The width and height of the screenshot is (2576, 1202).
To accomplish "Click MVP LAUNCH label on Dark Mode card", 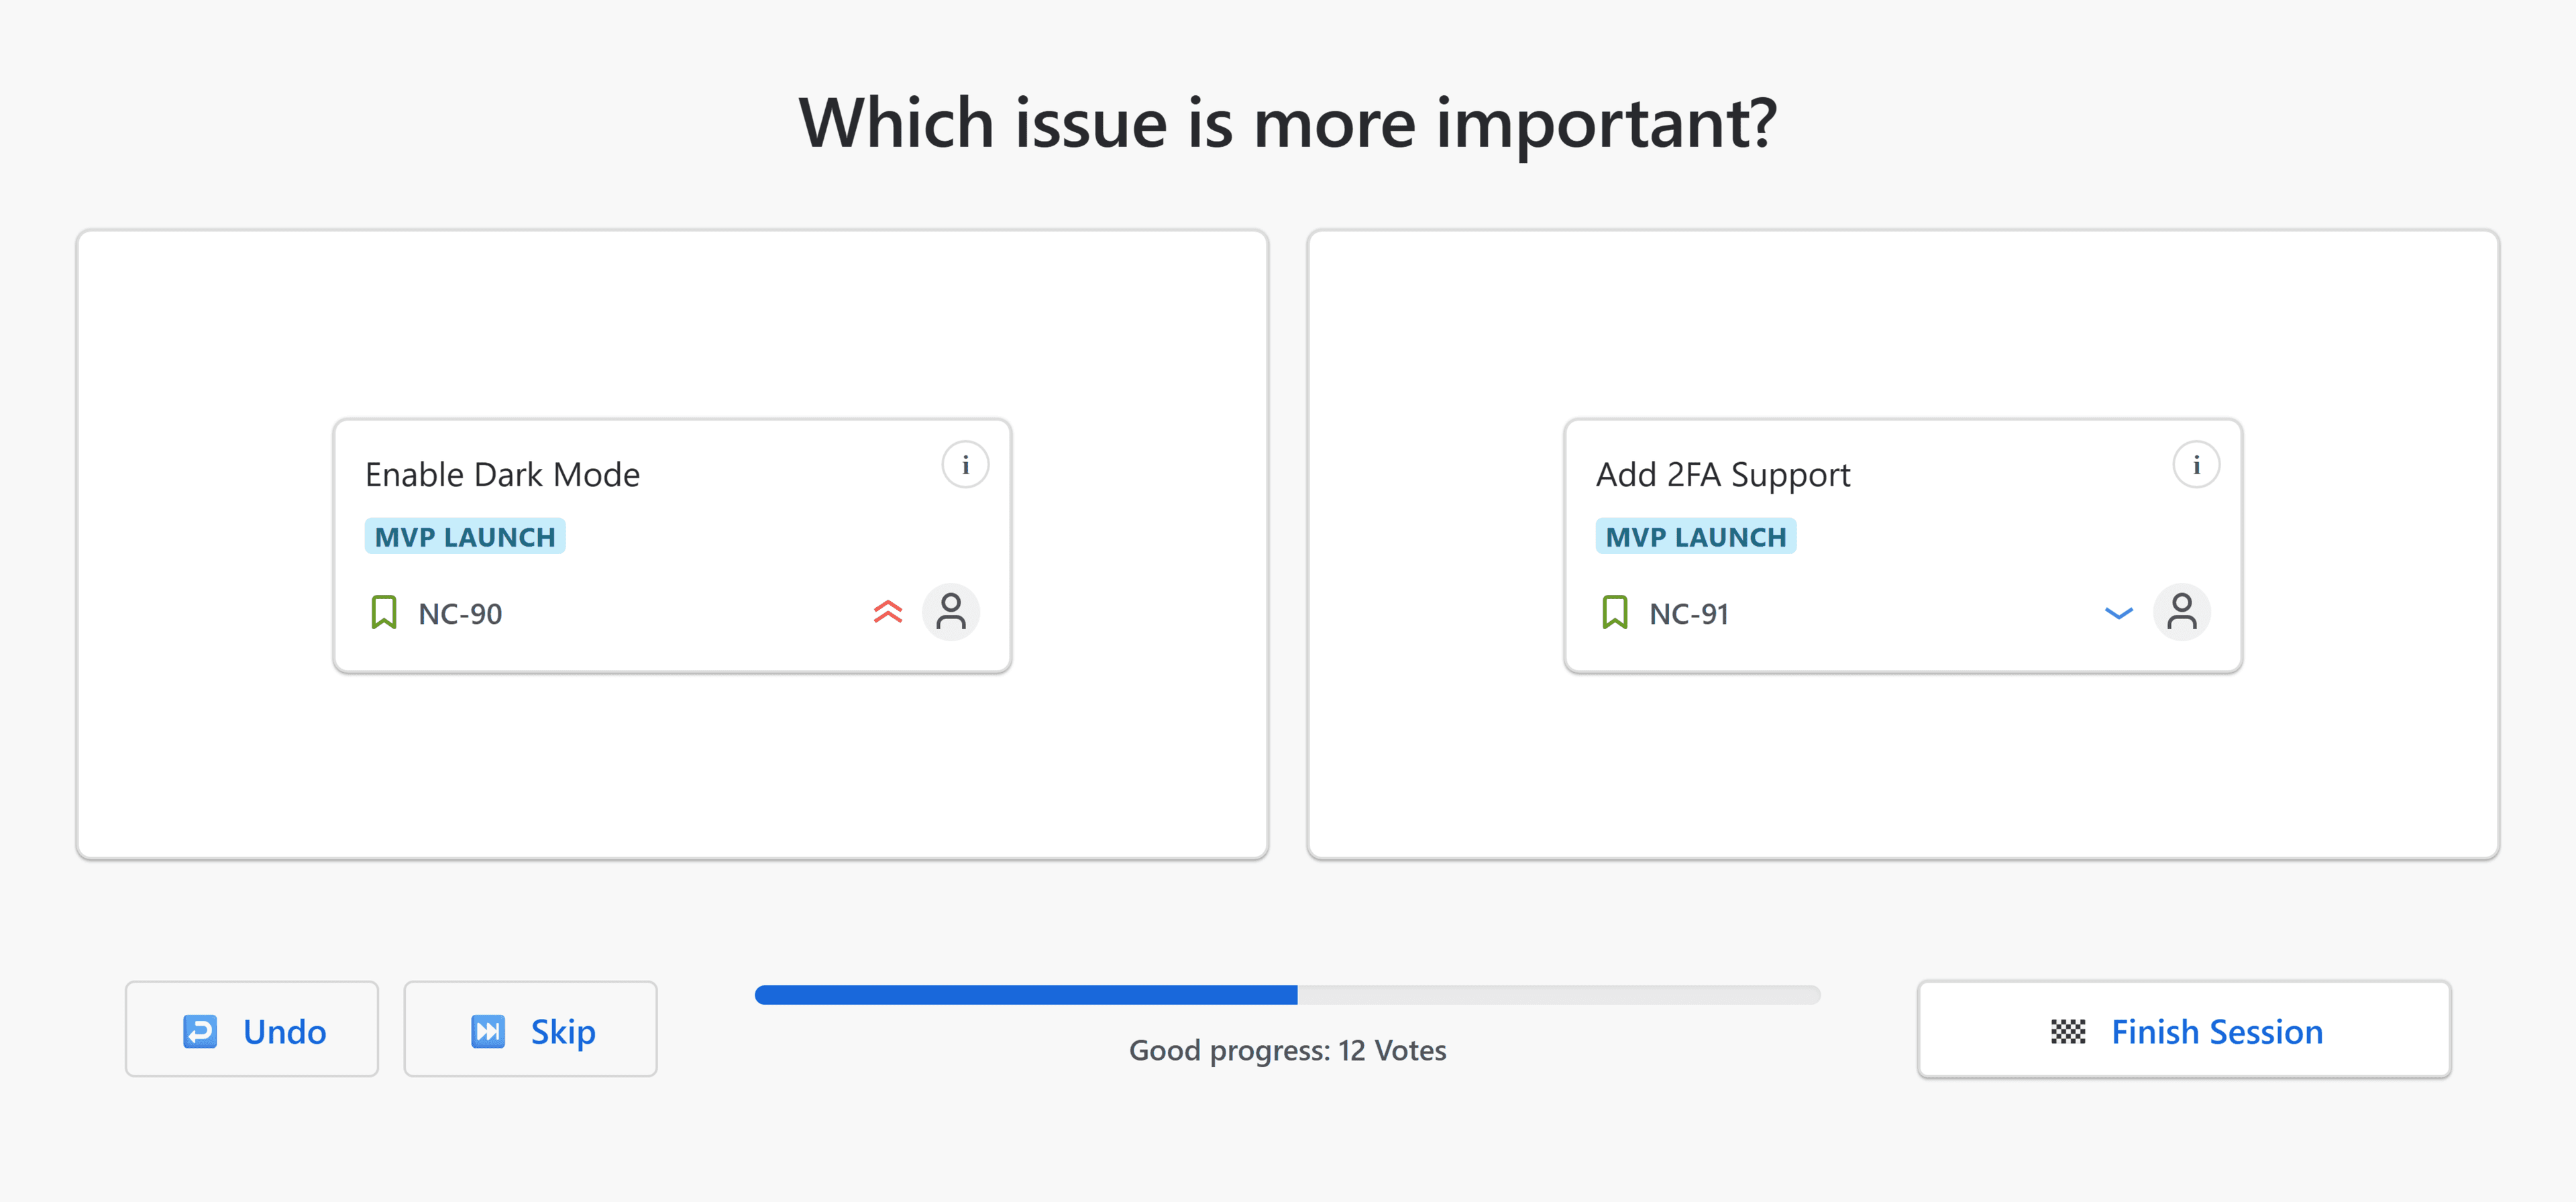I will (x=465, y=537).
